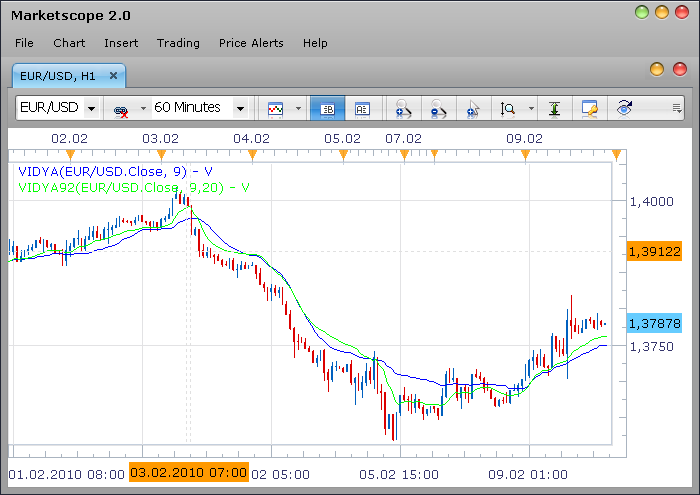Toggle the Ask price mode button
Viewport: 700px width, 495px height.
[362, 108]
